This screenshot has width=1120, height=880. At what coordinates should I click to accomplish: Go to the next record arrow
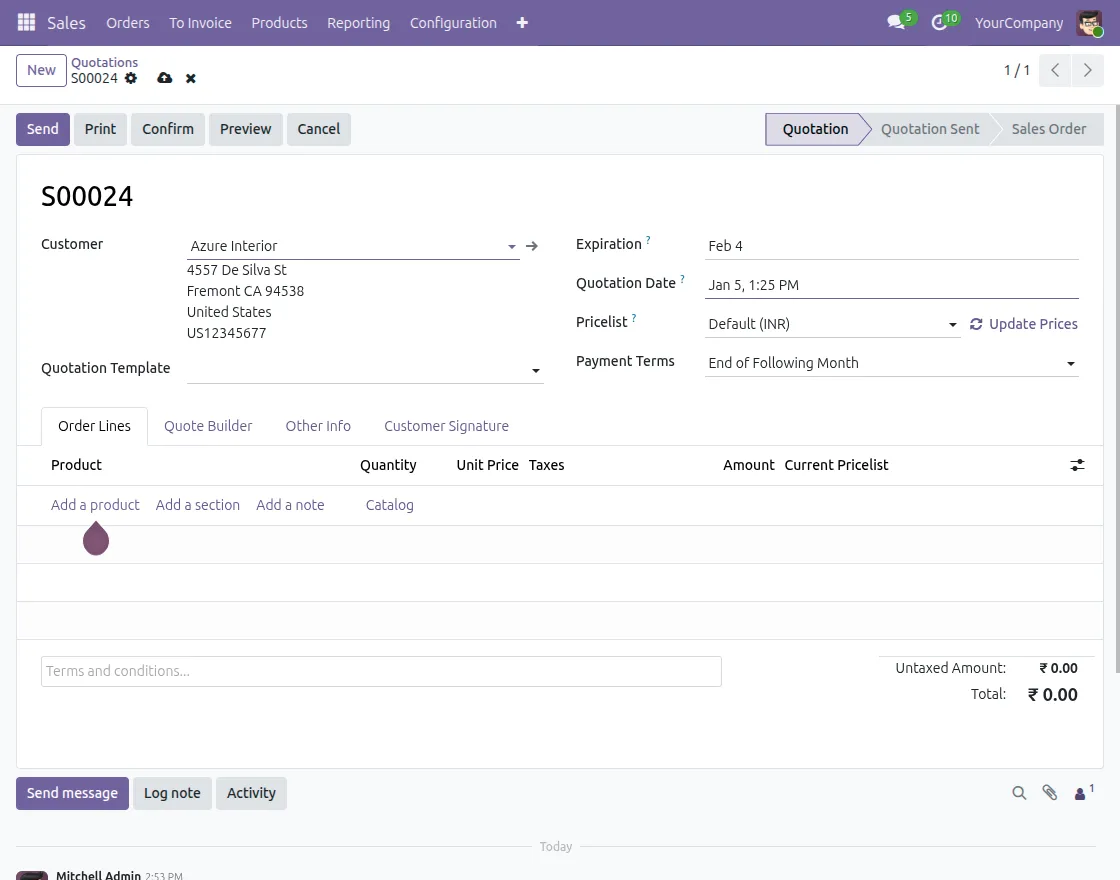[x=1087, y=70]
